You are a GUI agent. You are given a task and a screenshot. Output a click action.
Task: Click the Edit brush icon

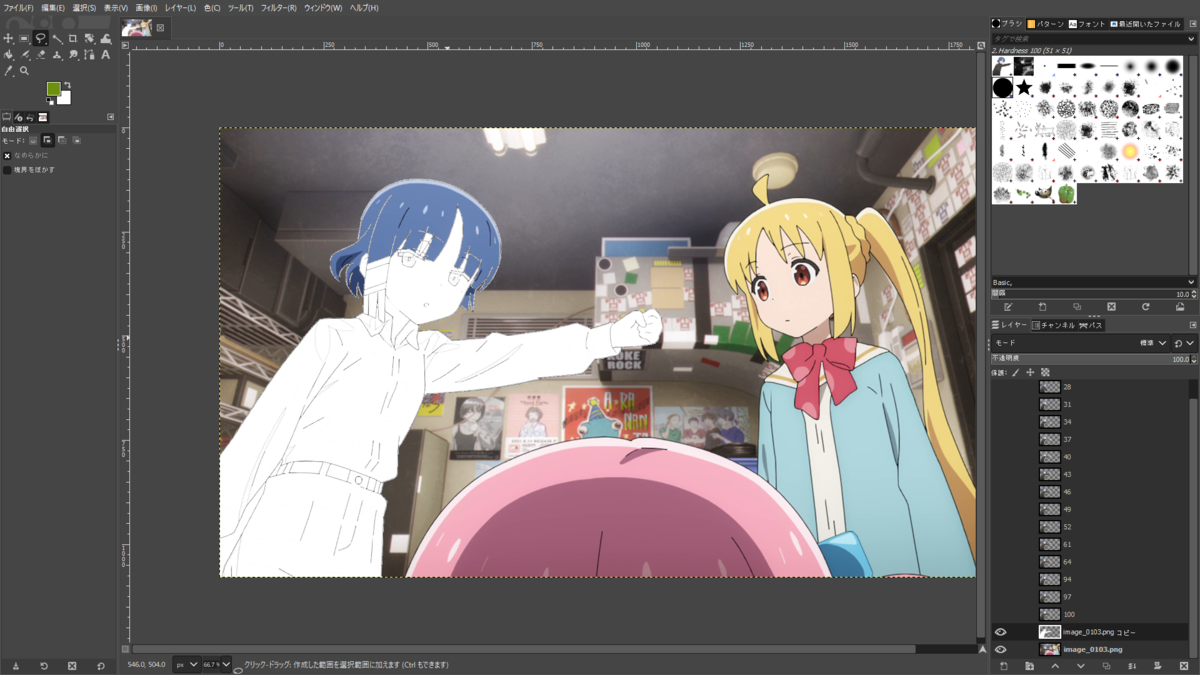tap(1008, 307)
